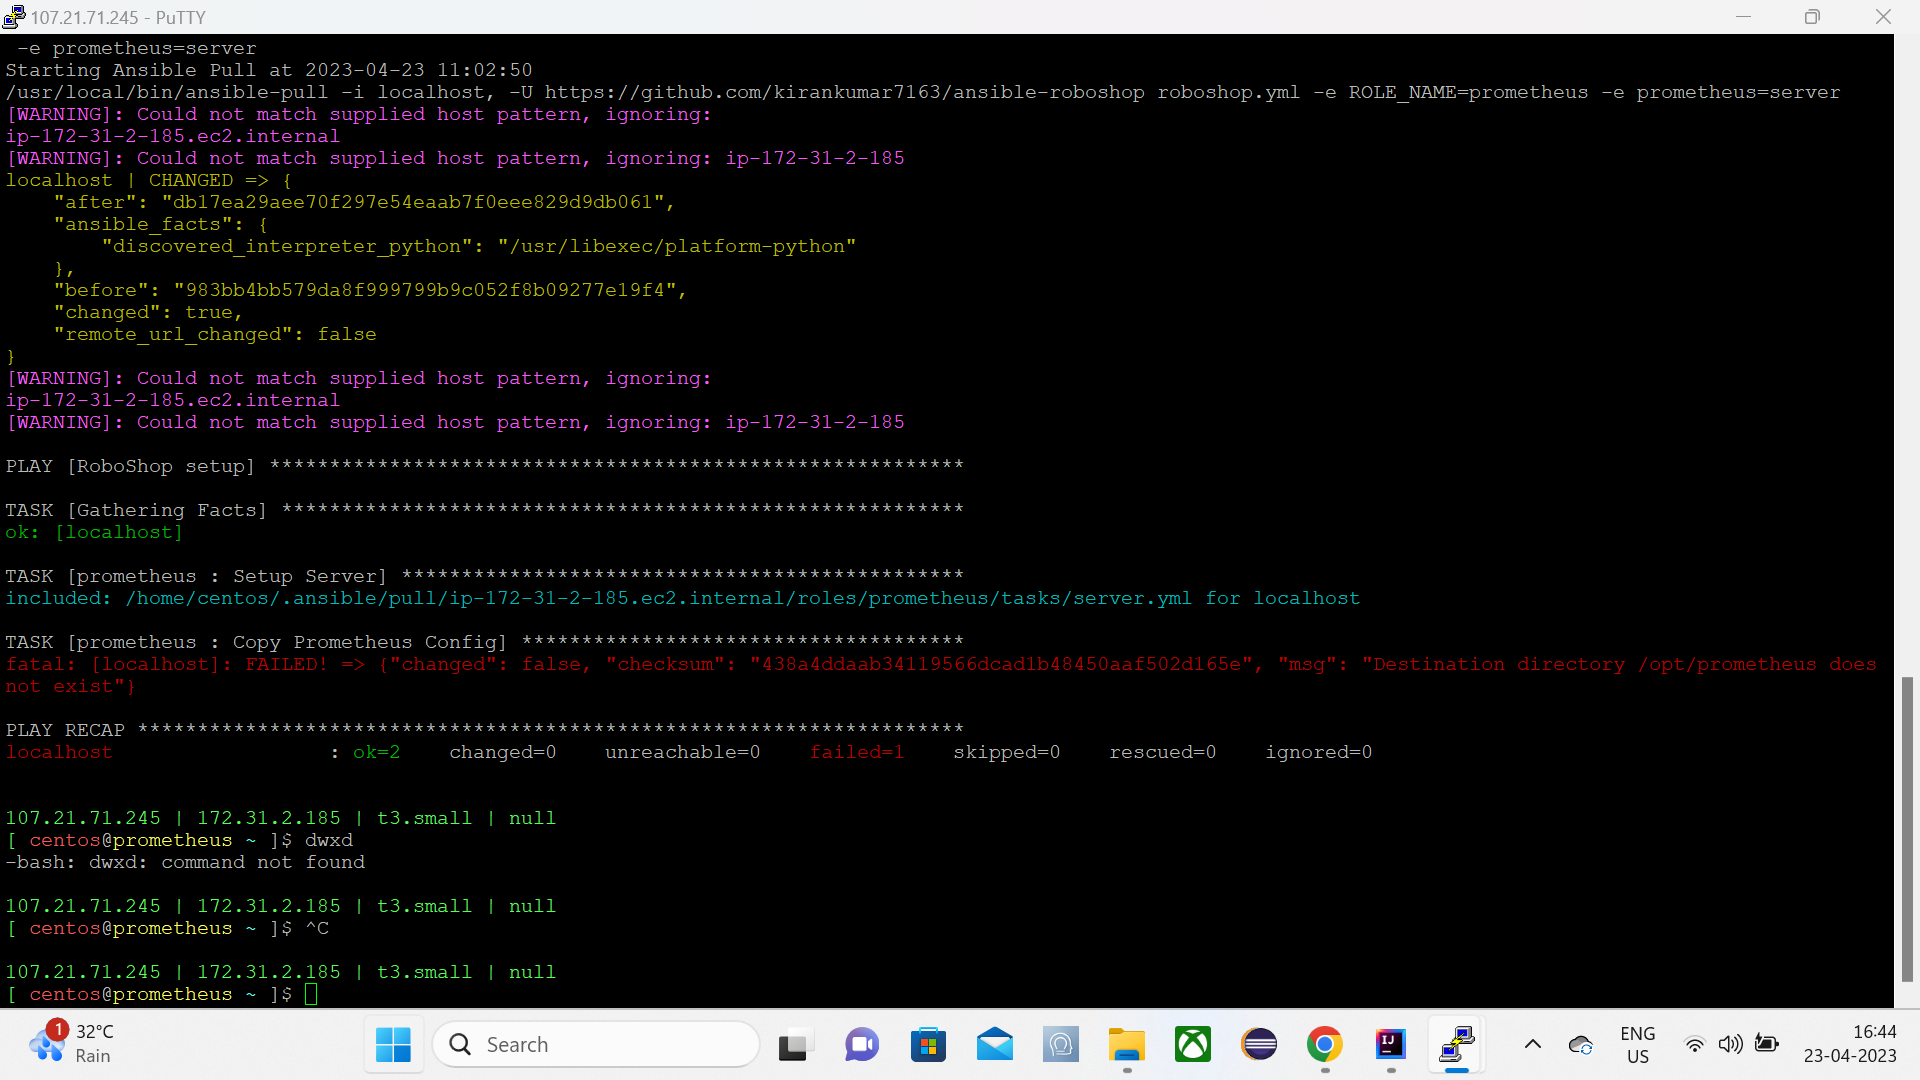Adjust system volume from the speaker icon
This screenshot has height=1080, width=1920.
pyautogui.click(x=1731, y=1044)
